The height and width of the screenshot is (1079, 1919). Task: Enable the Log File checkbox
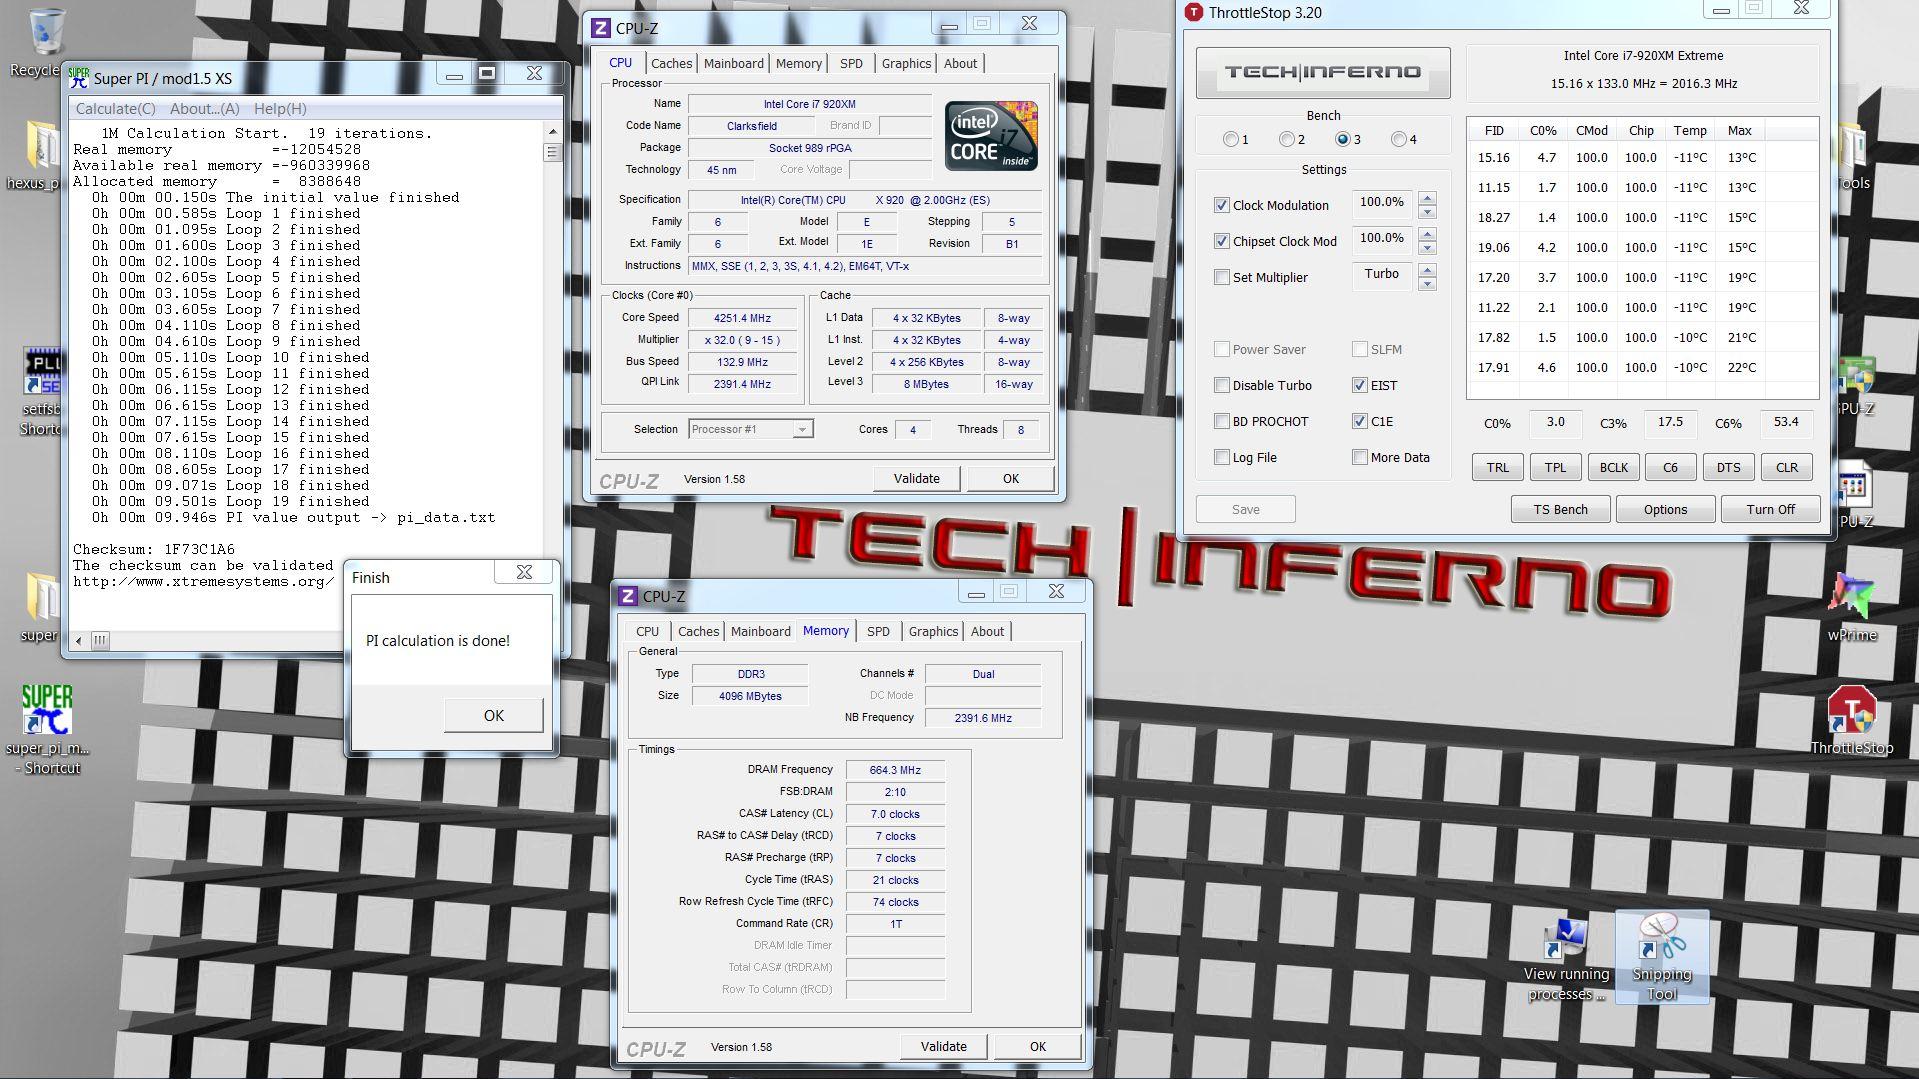click(x=1221, y=457)
